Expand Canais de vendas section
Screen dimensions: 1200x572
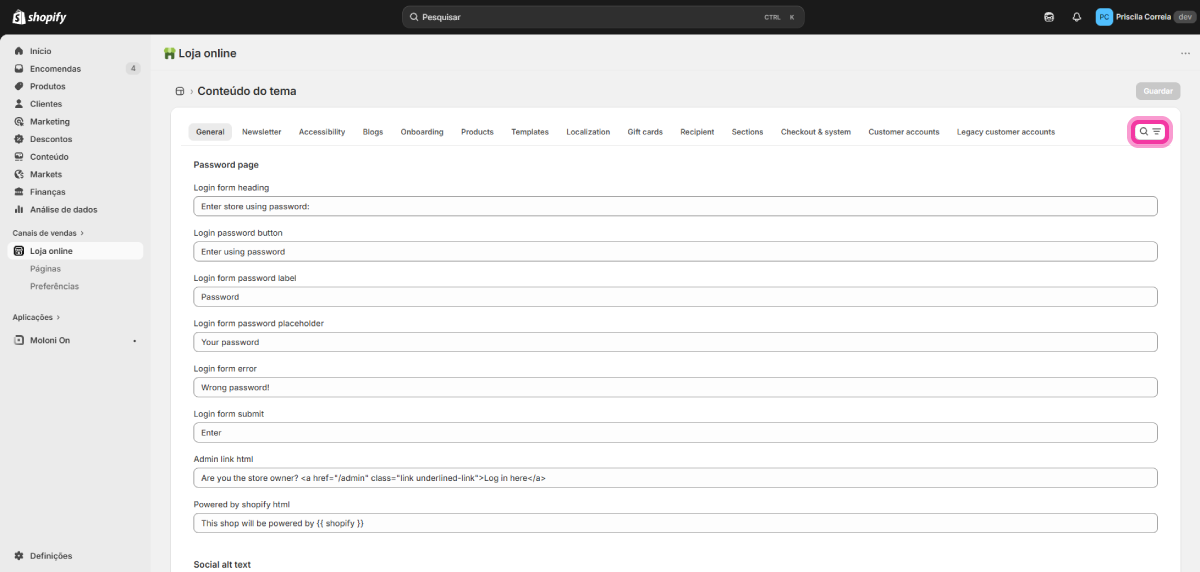pos(49,233)
